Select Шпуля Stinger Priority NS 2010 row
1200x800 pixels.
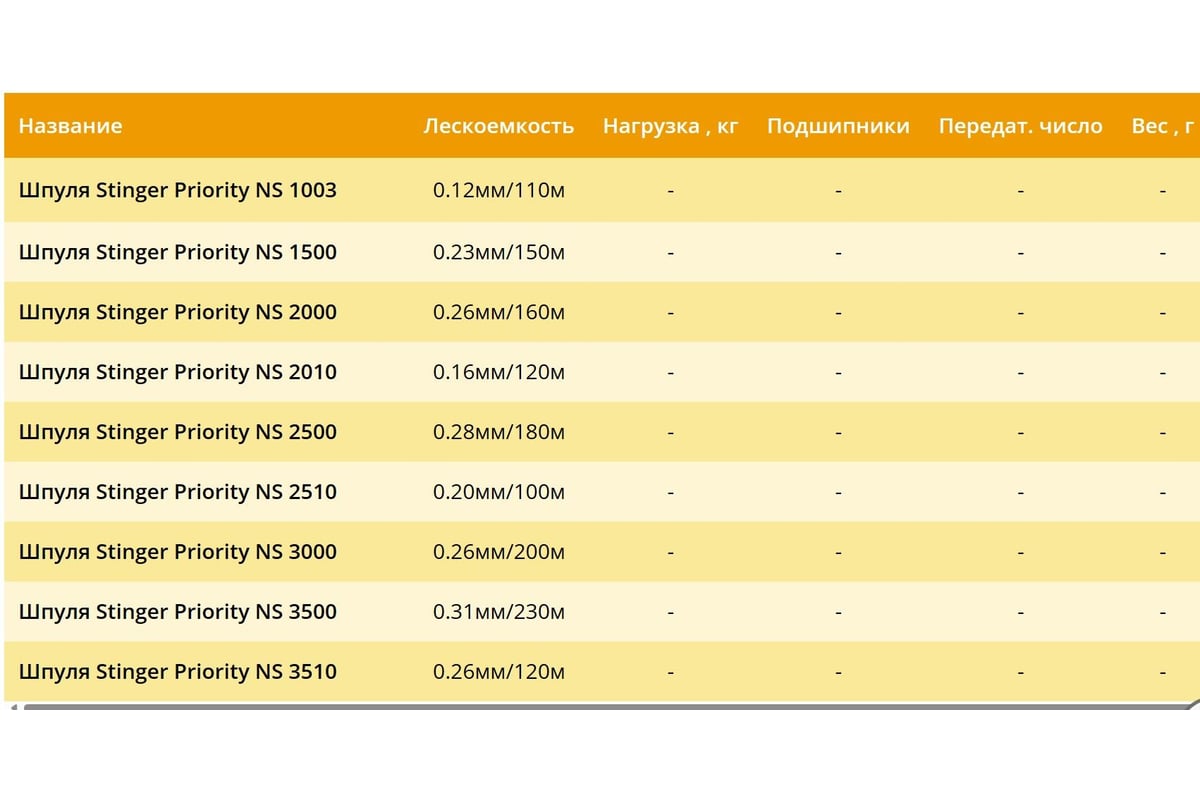pos(178,372)
